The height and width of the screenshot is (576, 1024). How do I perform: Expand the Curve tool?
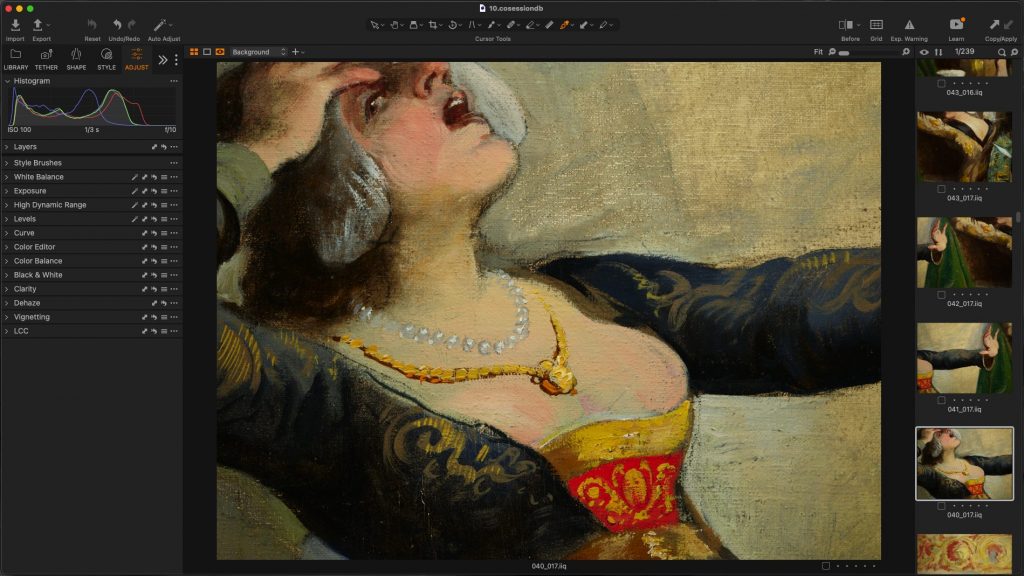coord(7,233)
